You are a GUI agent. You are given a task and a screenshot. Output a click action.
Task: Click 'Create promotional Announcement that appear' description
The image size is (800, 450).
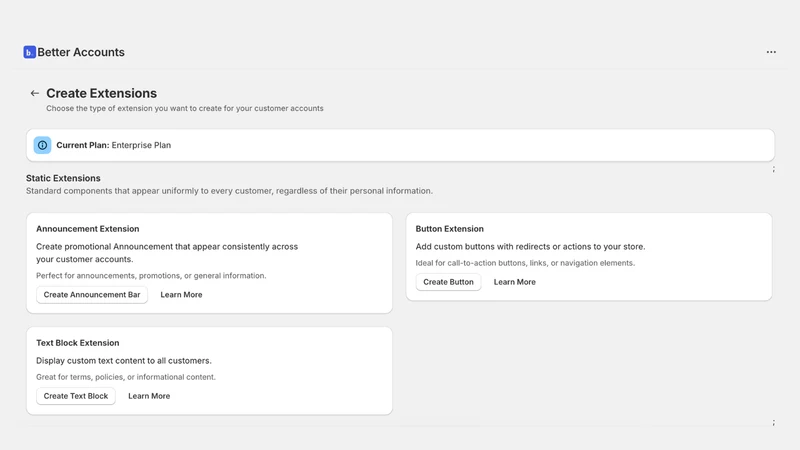tap(167, 253)
